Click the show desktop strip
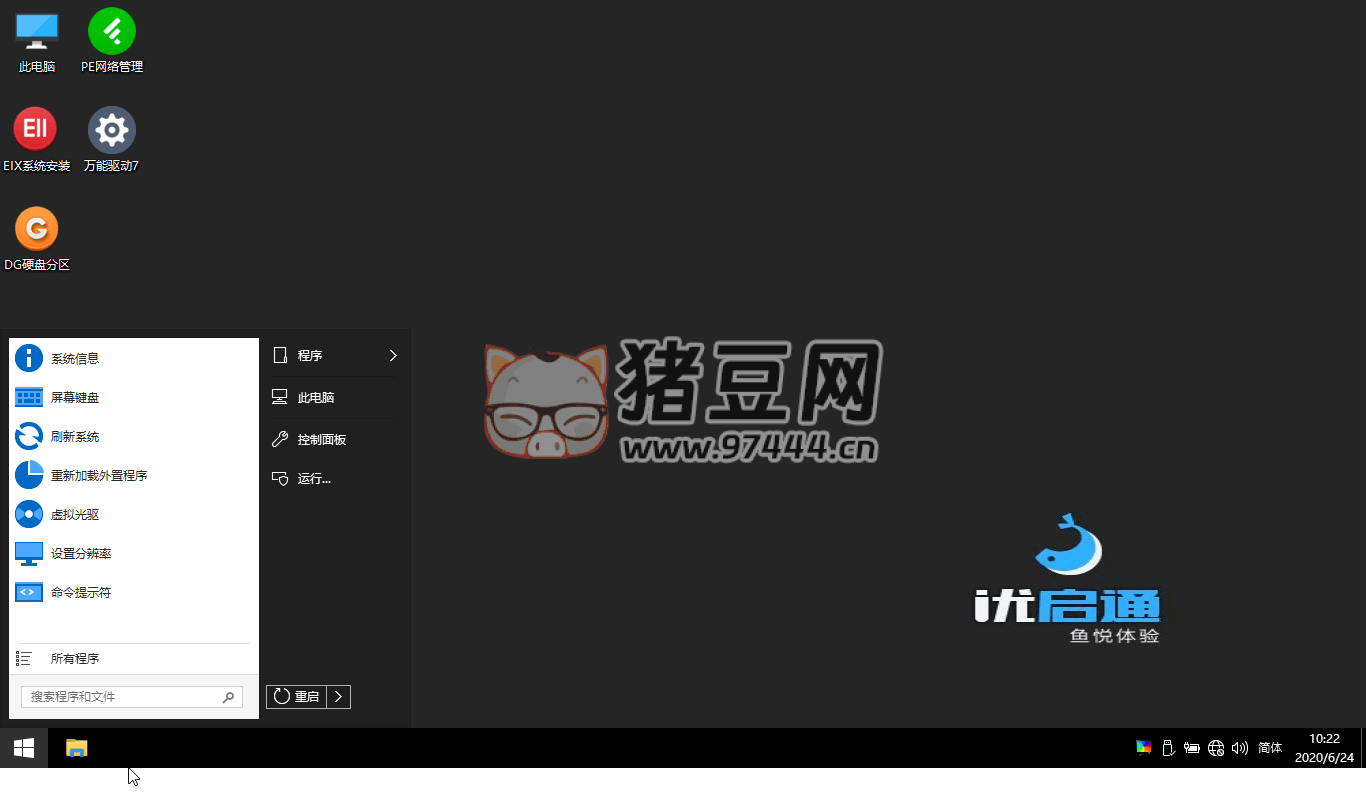This screenshot has width=1366, height=799. (x=1363, y=748)
